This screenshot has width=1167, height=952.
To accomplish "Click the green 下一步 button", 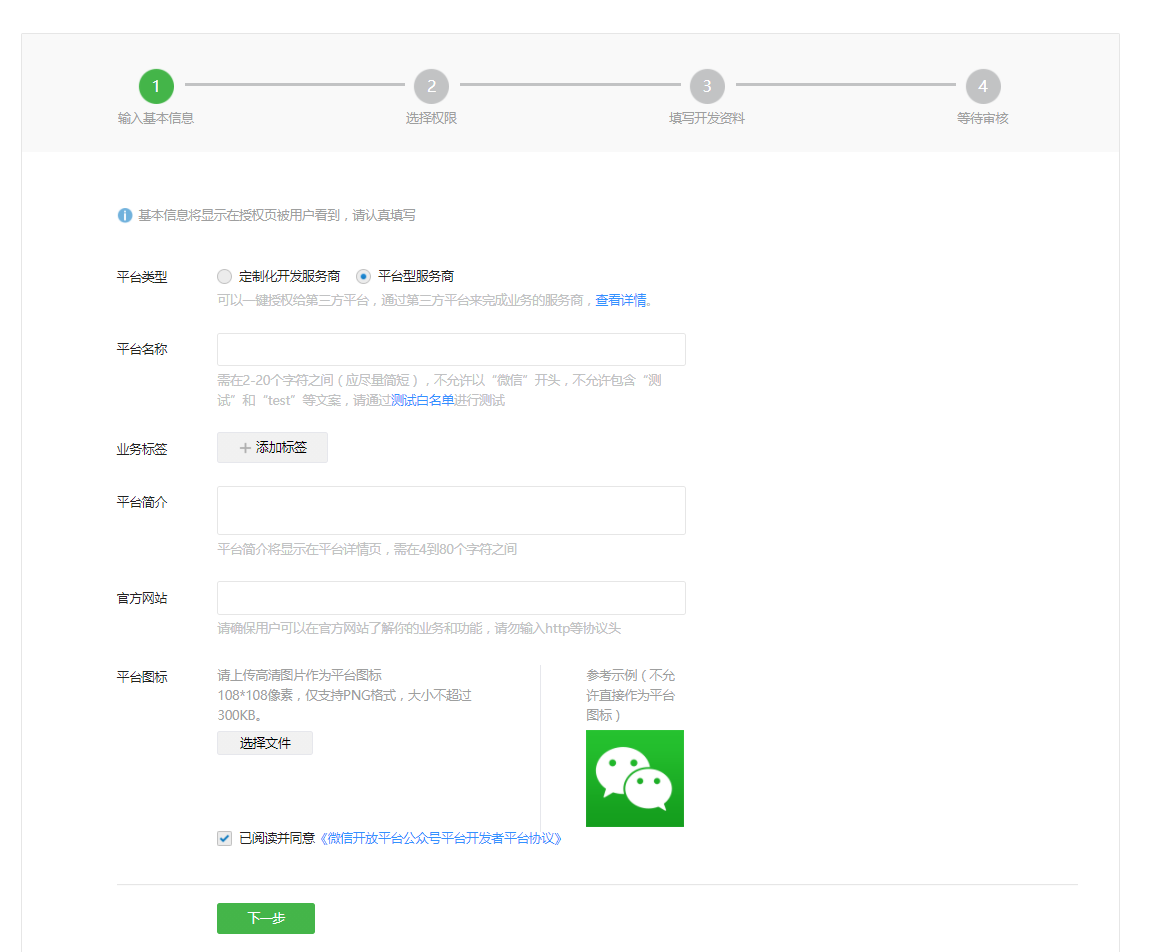I will (x=266, y=918).
